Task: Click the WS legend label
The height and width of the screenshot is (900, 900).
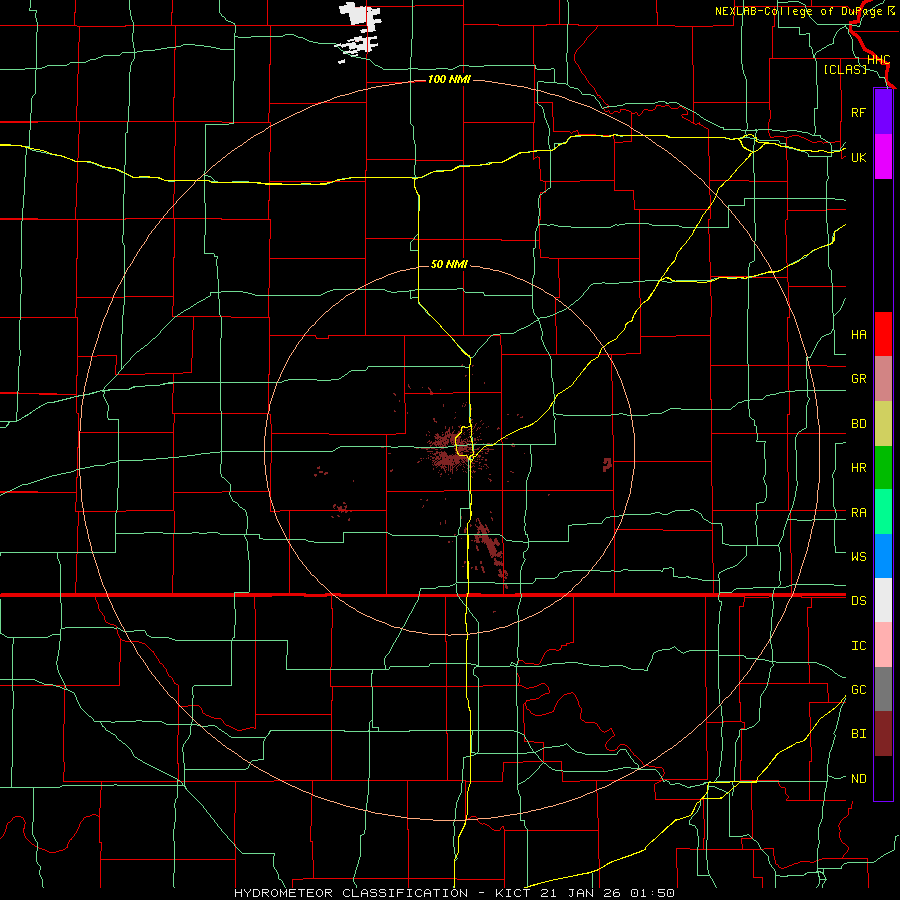Action: tap(859, 556)
